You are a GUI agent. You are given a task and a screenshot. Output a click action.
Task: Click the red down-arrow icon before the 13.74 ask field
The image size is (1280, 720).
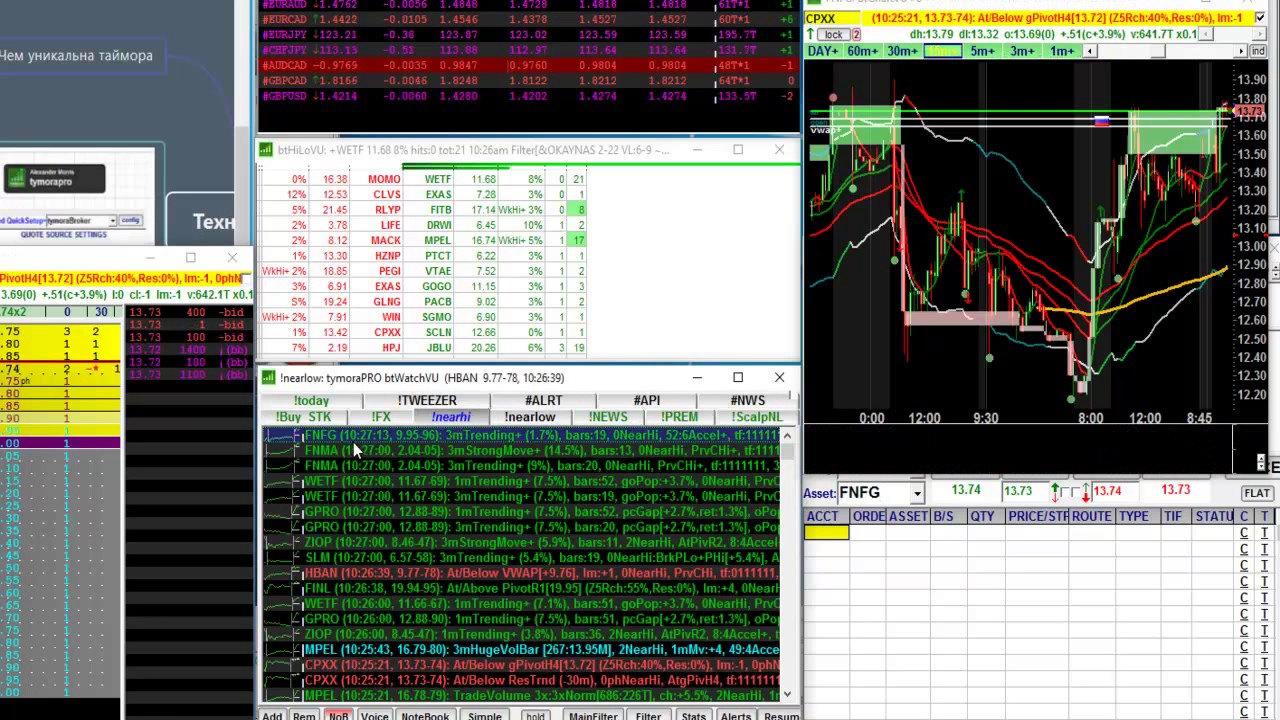tap(1085, 492)
